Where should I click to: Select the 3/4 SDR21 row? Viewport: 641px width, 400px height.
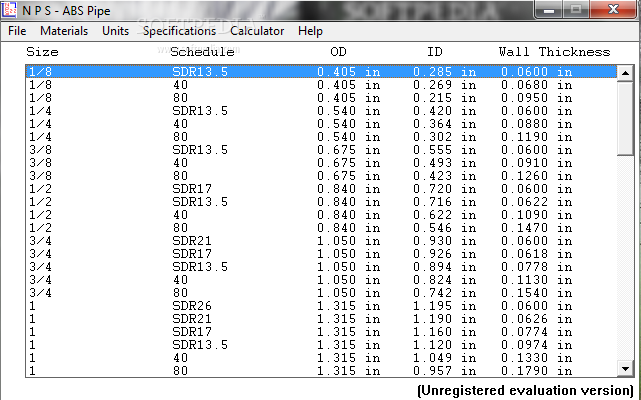[321, 241]
